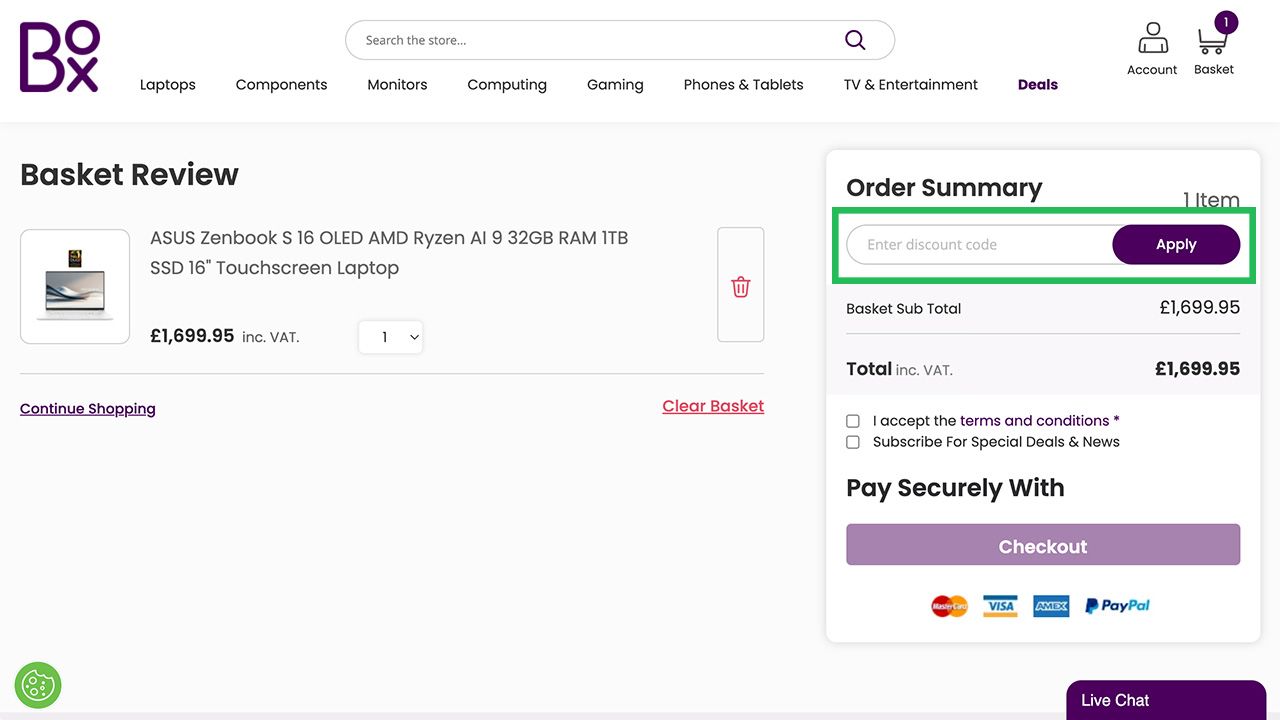The image size is (1280, 720).
Task: Open the Live Chat button
Action: [1166, 700]
